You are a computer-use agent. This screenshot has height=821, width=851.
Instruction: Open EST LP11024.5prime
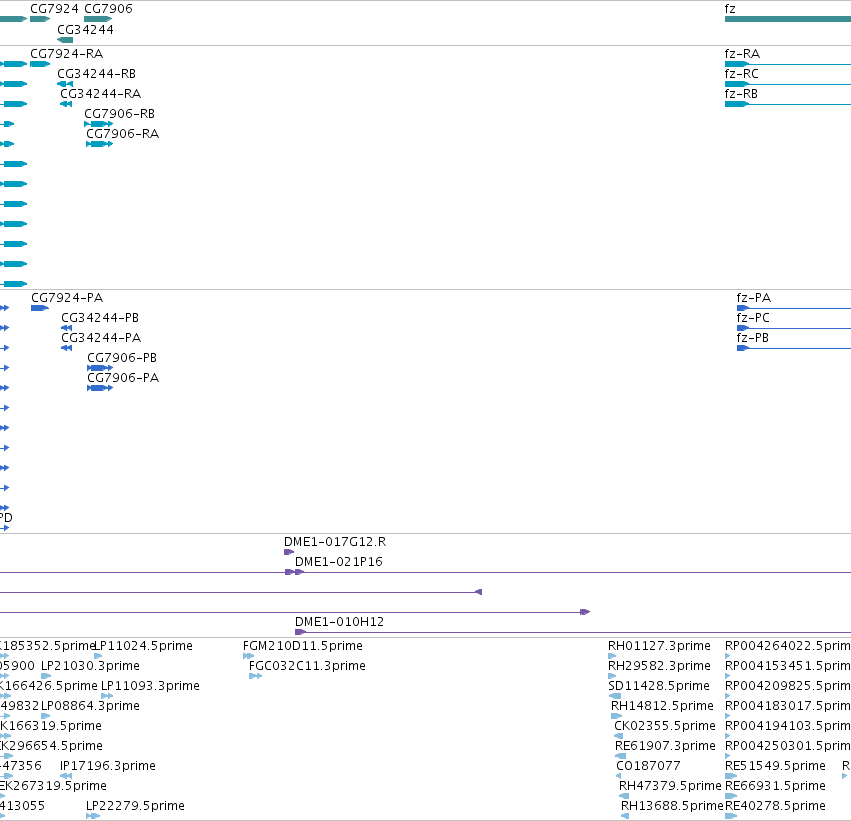143,646
